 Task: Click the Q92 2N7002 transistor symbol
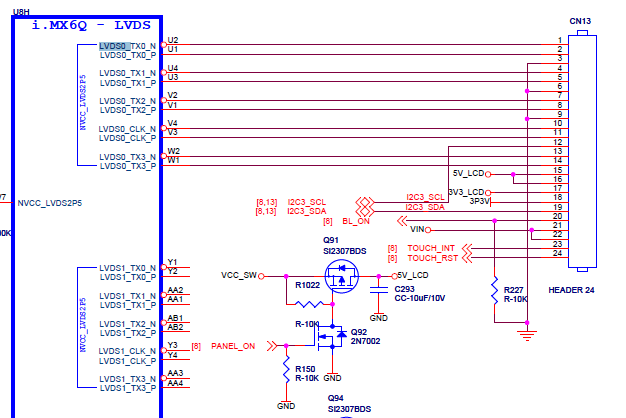[x=331, y=337]
